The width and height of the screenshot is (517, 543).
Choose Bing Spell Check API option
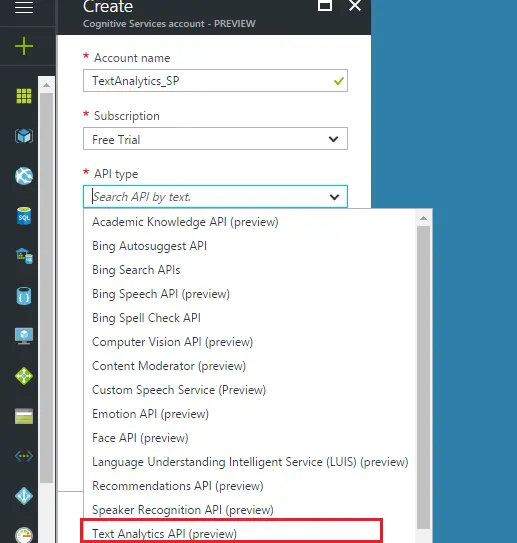[x=146, y=318]
